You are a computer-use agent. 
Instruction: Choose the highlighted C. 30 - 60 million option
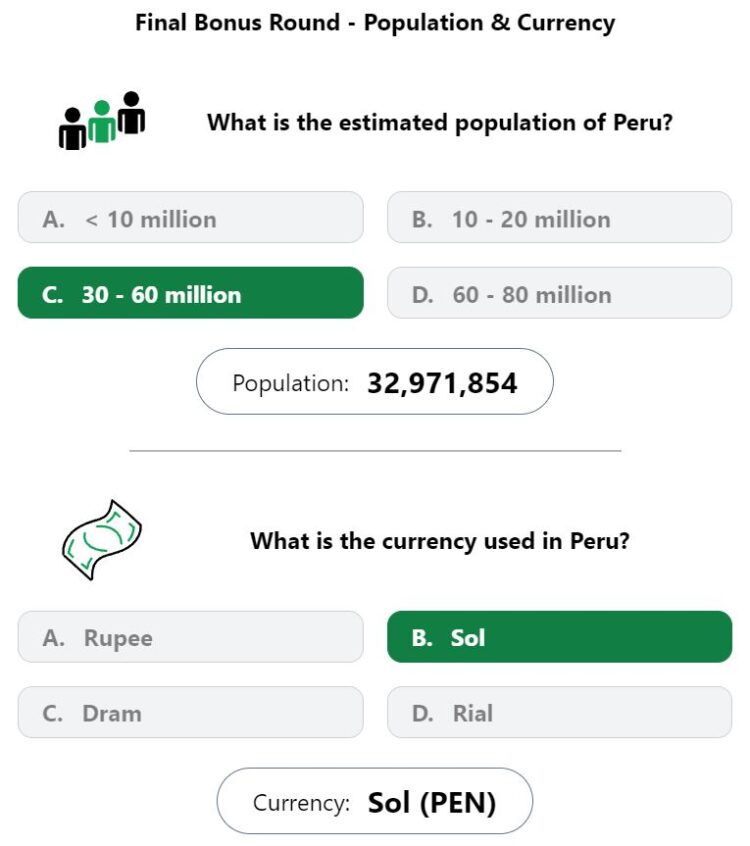(x=190, y=292)
